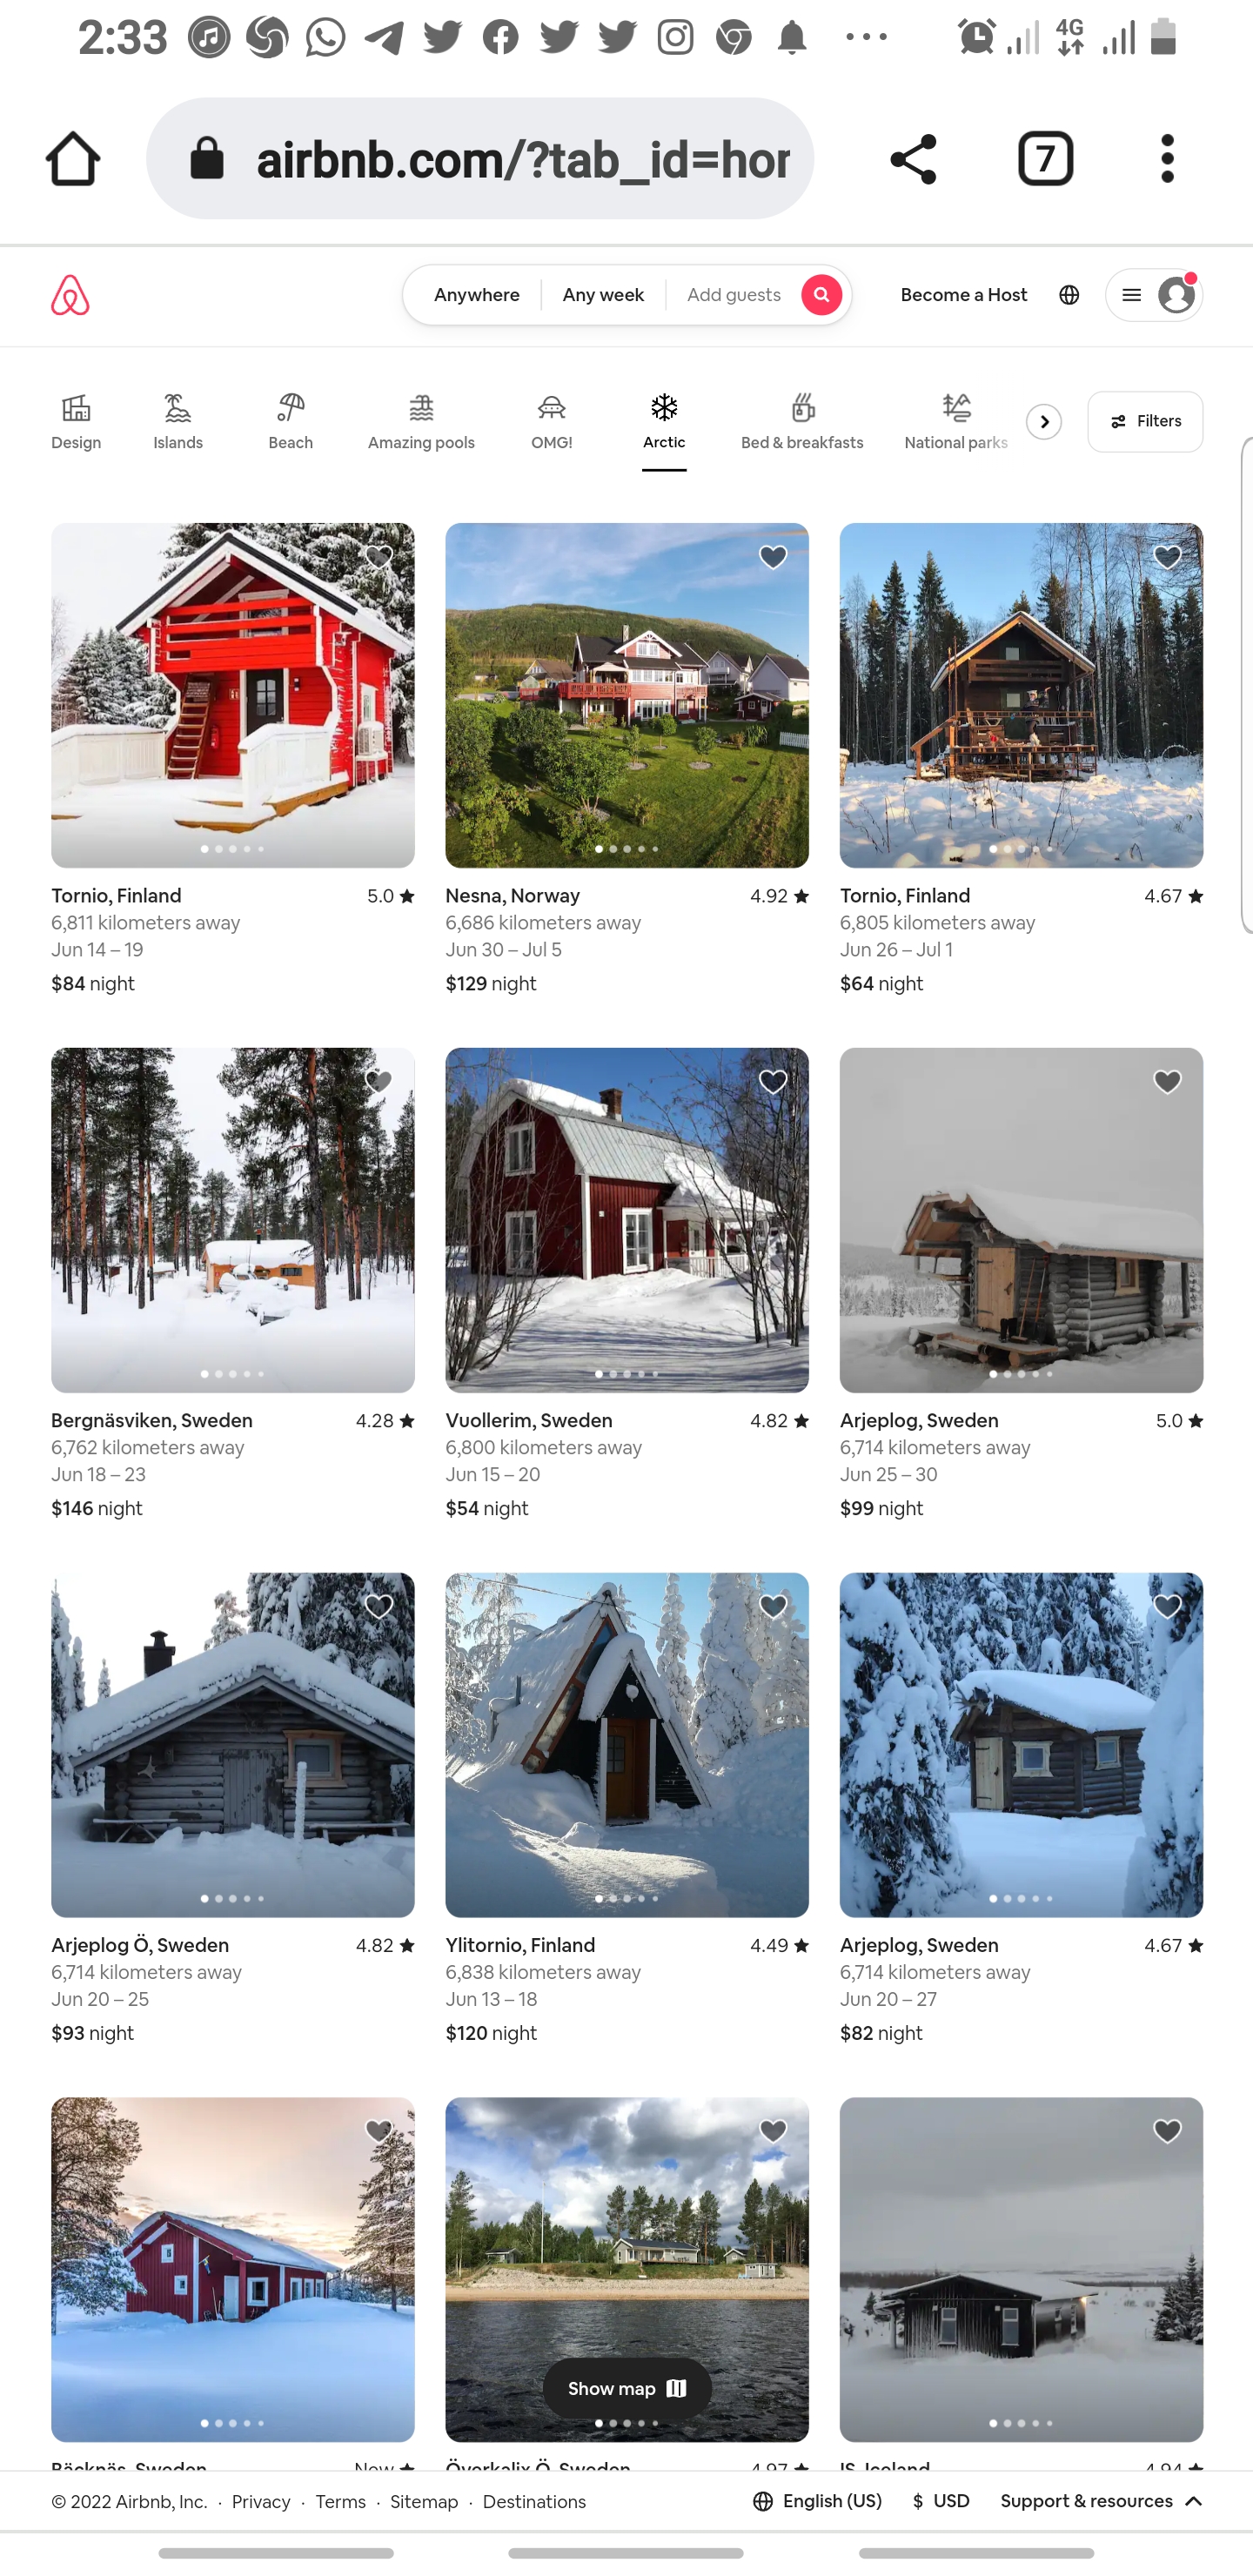This screenshot has height=2576, width=1253.
Task: Save the Nesna, Norway listing with heart
Action: [773, 557]
